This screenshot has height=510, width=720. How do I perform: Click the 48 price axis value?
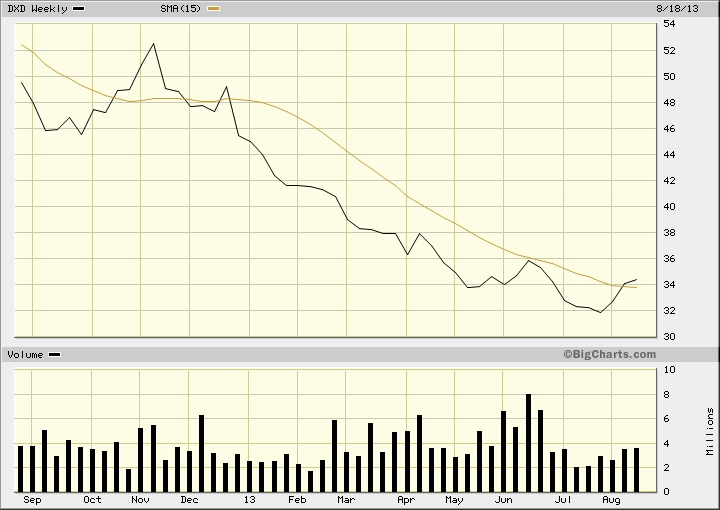click(669, 103)
